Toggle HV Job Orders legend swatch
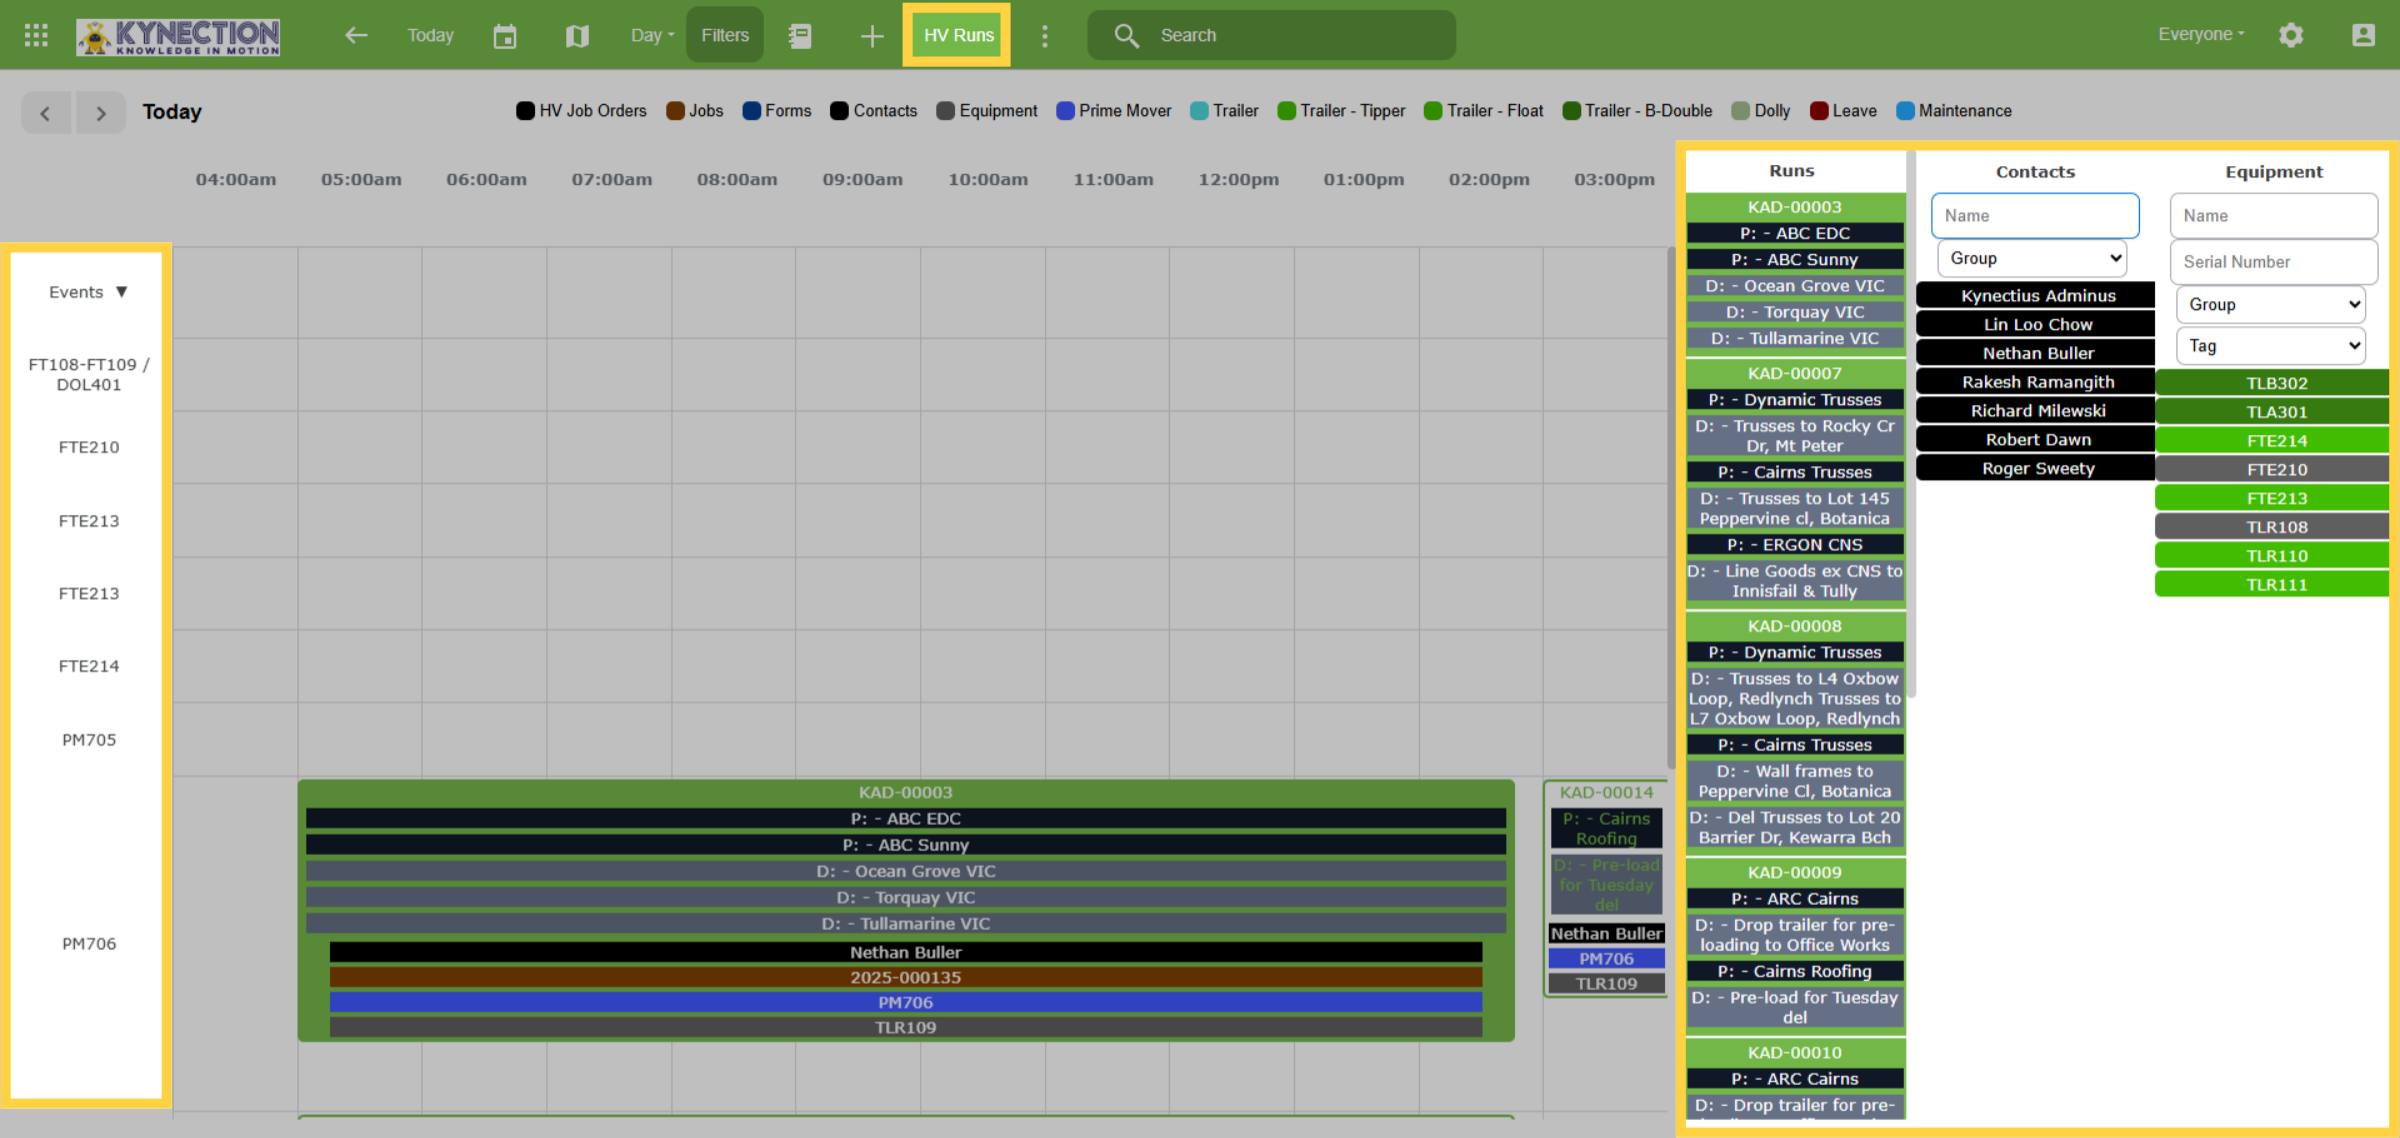This screenshot has width=2400, height=1138. (x=525, y=111)
